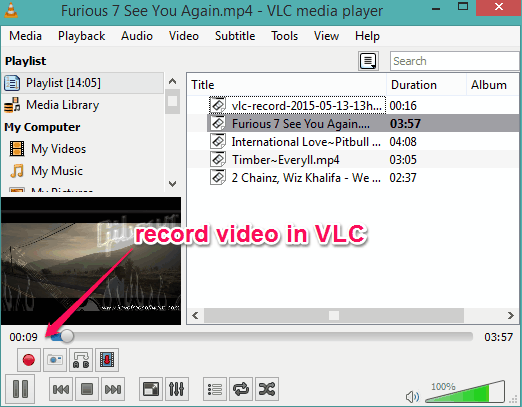Viewport: 522px width, 407px height.
Task: Sort by the Album column header
Action: pyautogui.click(x=492, y=85)
